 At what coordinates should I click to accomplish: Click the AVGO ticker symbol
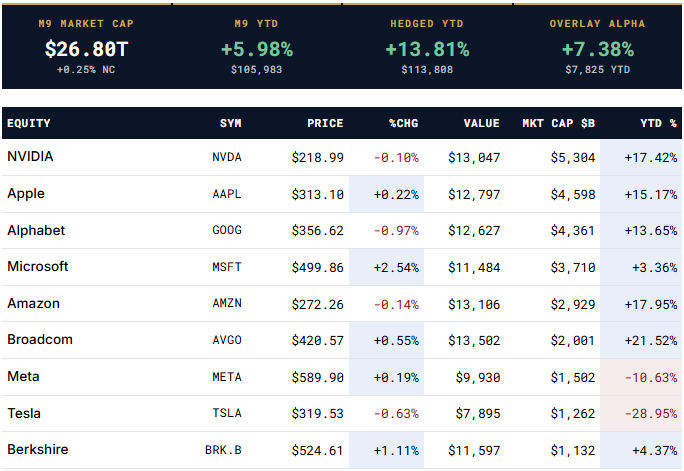[227, 340]
